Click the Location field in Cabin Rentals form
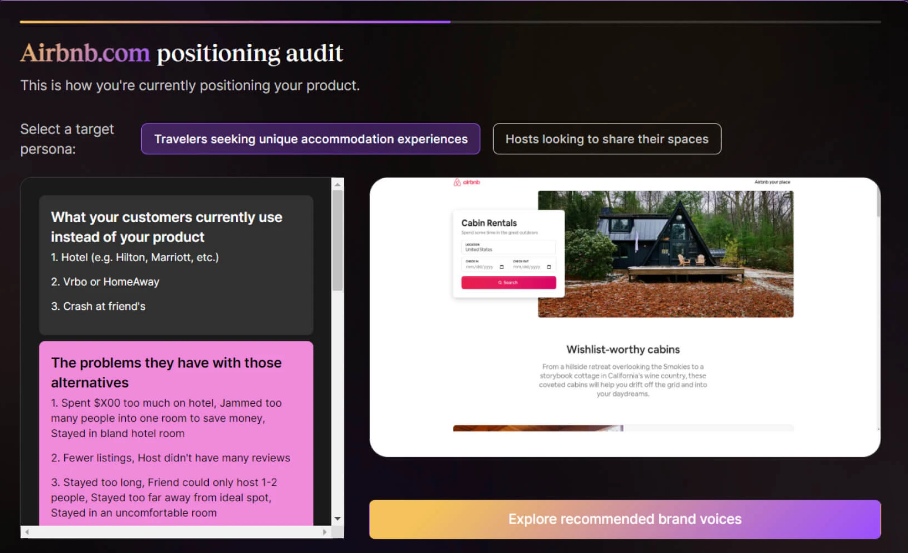The width and height of the screenshot is (908, 553). [x=508, y=247]
